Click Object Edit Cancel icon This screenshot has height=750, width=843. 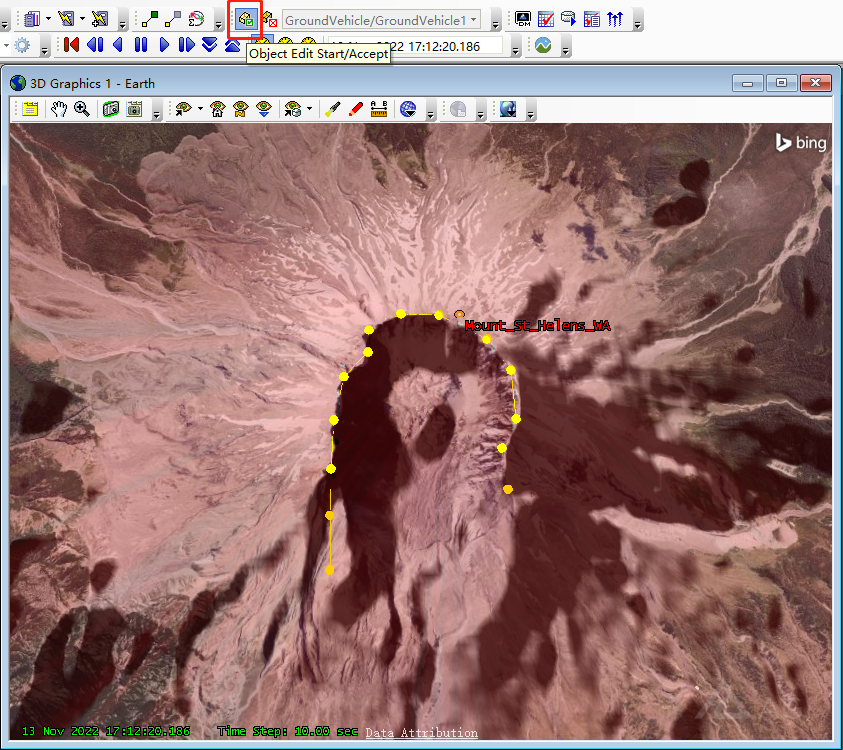point(269,19)
